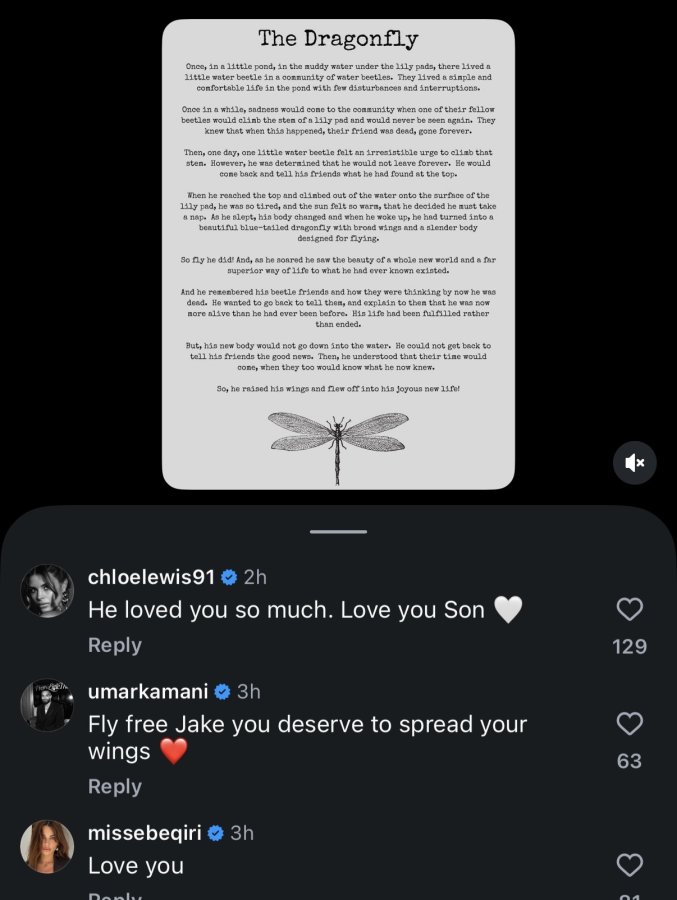Tap the missebeqiri username

(145, 833)
